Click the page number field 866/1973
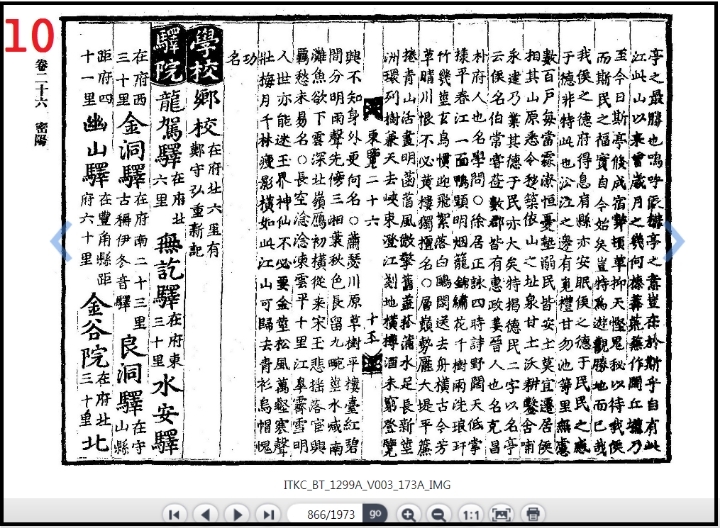 coord(325,515)
